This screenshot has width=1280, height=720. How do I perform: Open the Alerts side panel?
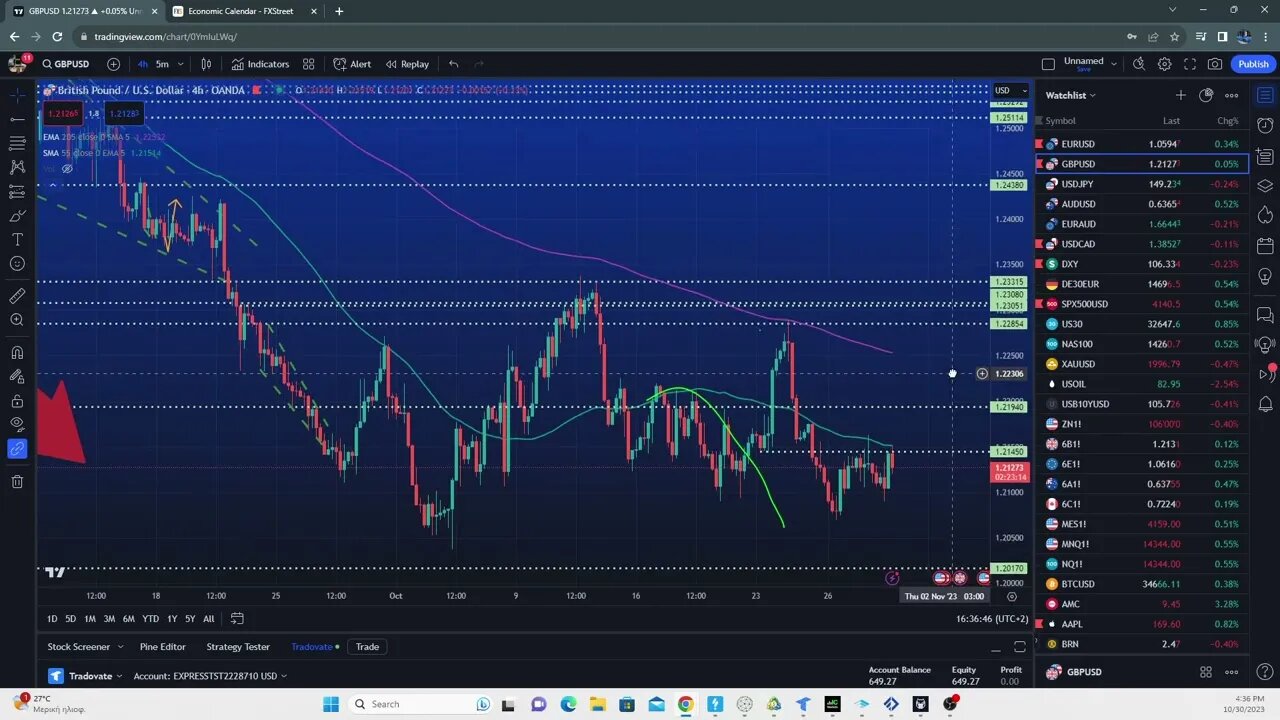tap(1265, 127)
